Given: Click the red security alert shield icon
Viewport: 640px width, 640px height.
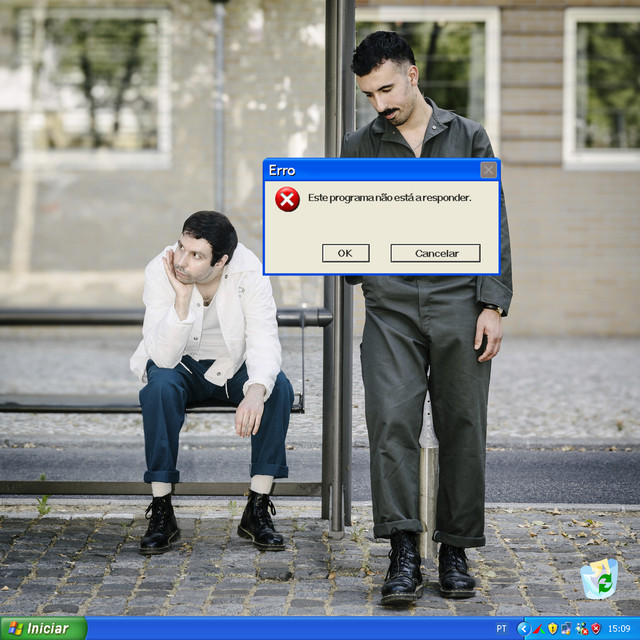Looking at the screenshot, I should point(595,629).
